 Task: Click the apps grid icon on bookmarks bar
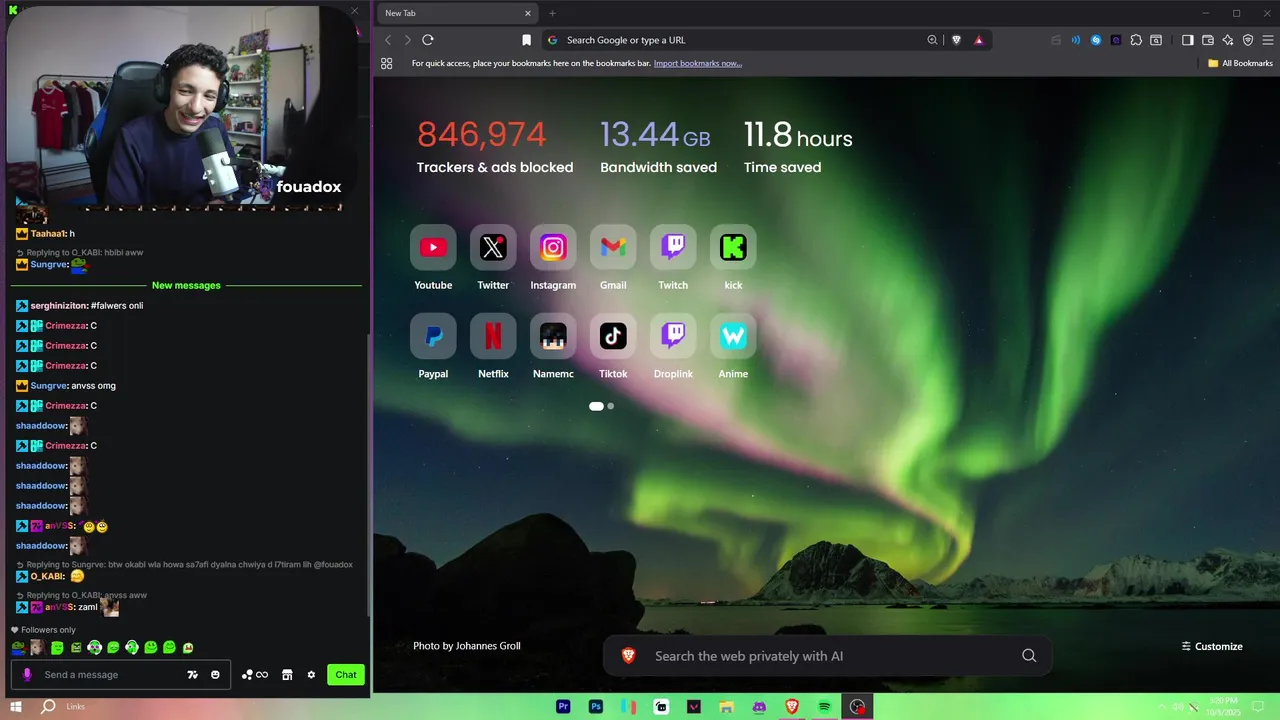coord(386,63)
